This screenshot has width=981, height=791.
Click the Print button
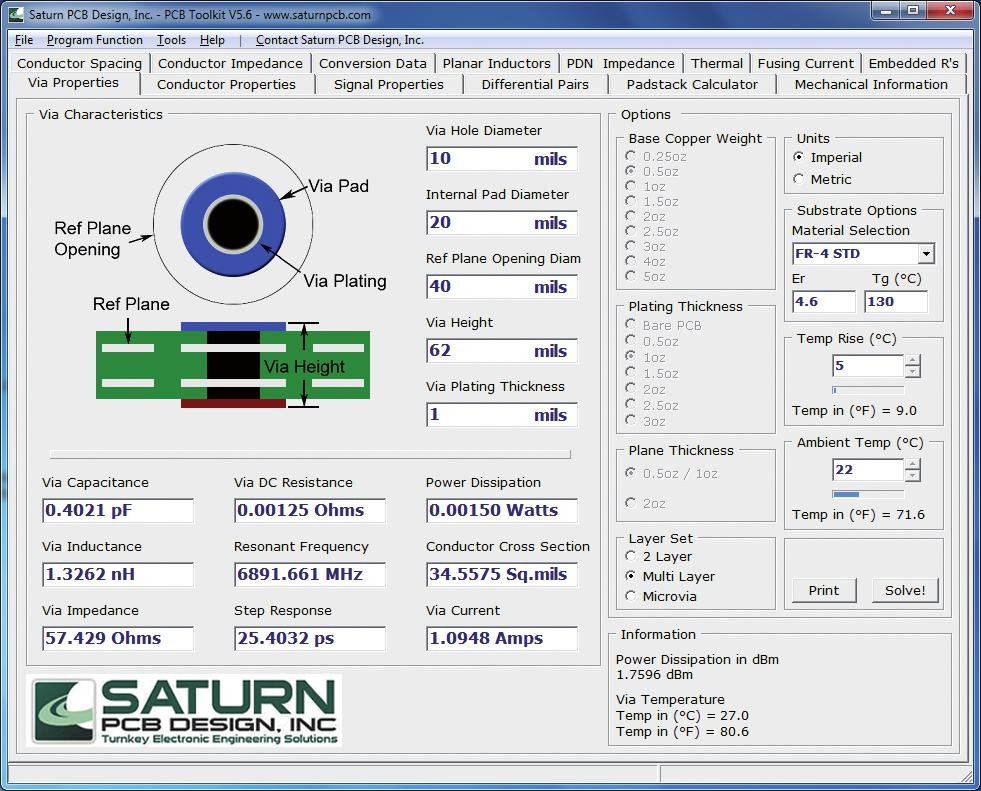coord(823,590)
